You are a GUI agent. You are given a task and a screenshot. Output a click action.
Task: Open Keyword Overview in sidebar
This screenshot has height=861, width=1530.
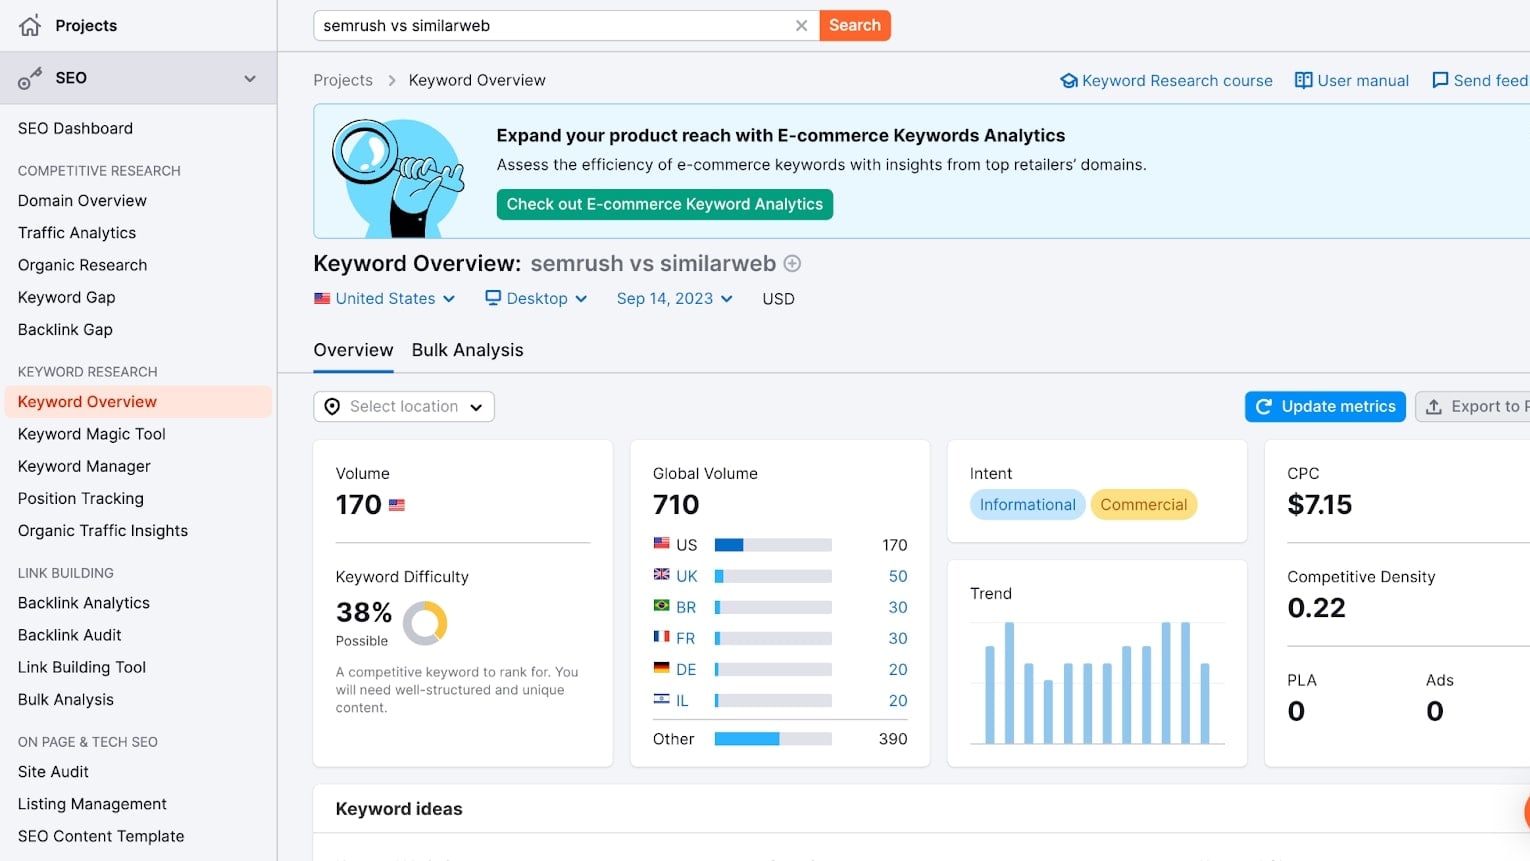138,402
